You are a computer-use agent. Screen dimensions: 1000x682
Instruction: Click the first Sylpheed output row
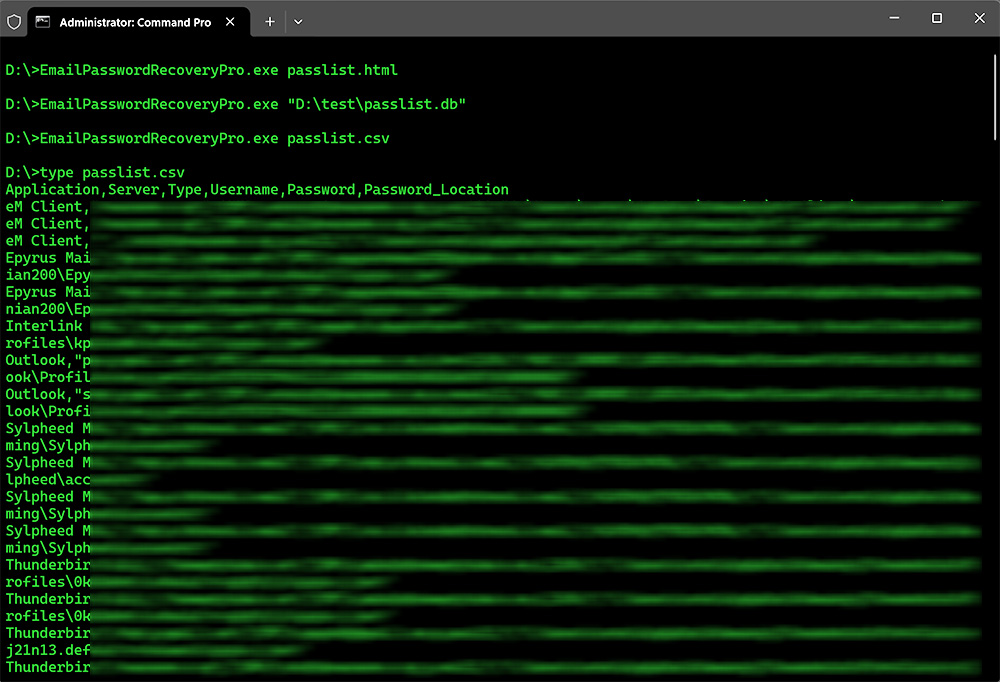(46, 428)
